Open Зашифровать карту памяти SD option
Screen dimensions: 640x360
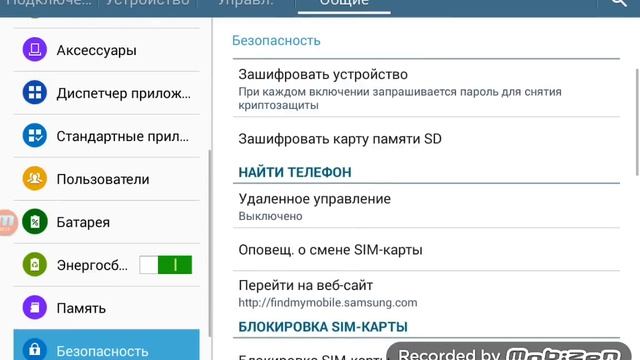(426, 139)
